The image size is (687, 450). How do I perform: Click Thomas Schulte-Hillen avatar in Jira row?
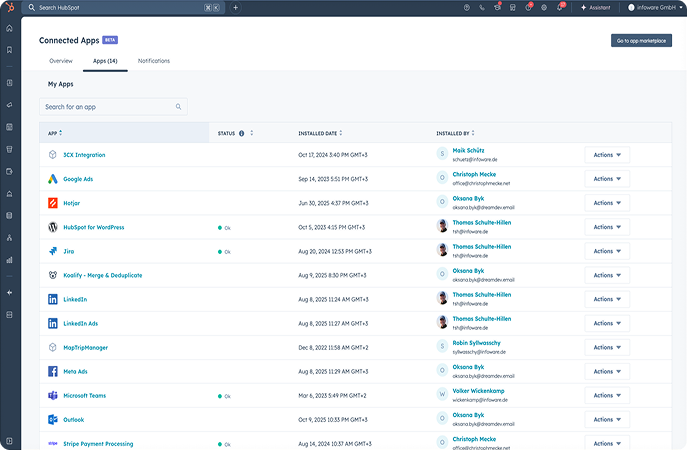pos(442,250)
